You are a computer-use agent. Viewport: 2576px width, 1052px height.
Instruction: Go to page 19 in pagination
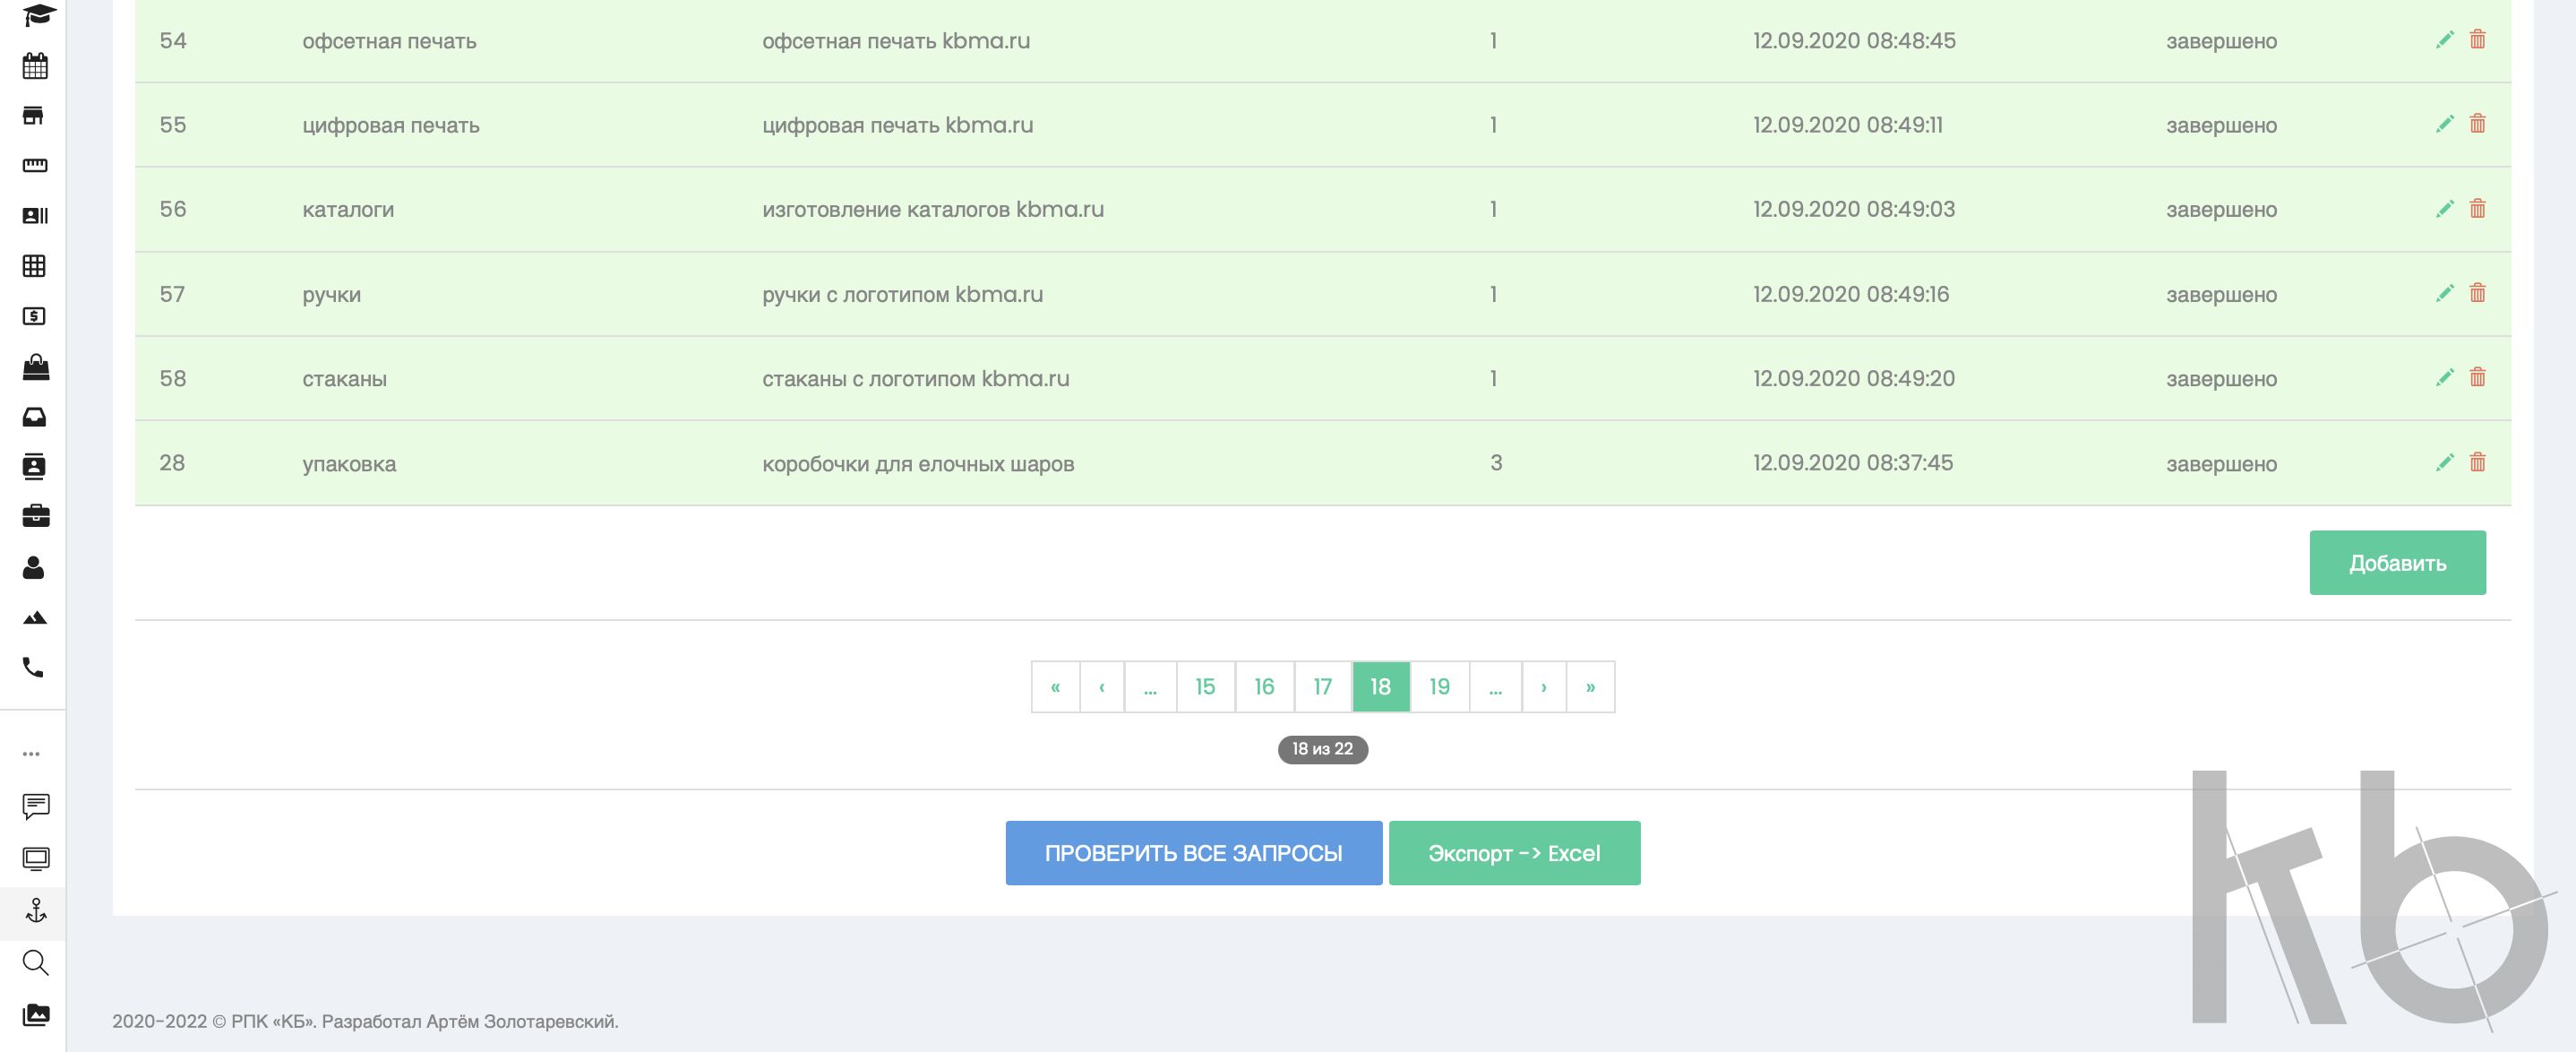(1439, 687)
